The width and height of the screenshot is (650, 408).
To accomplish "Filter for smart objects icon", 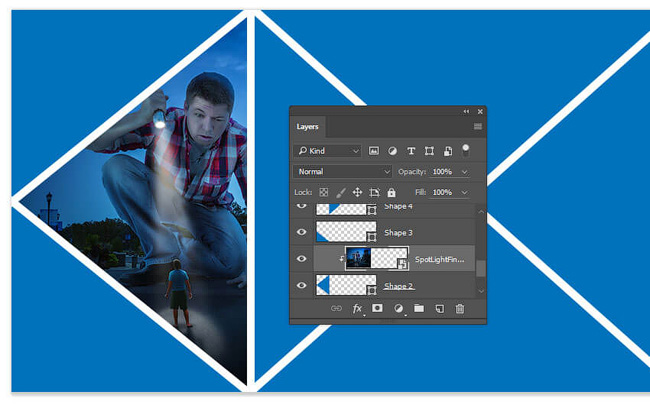I will coord(448,151).
